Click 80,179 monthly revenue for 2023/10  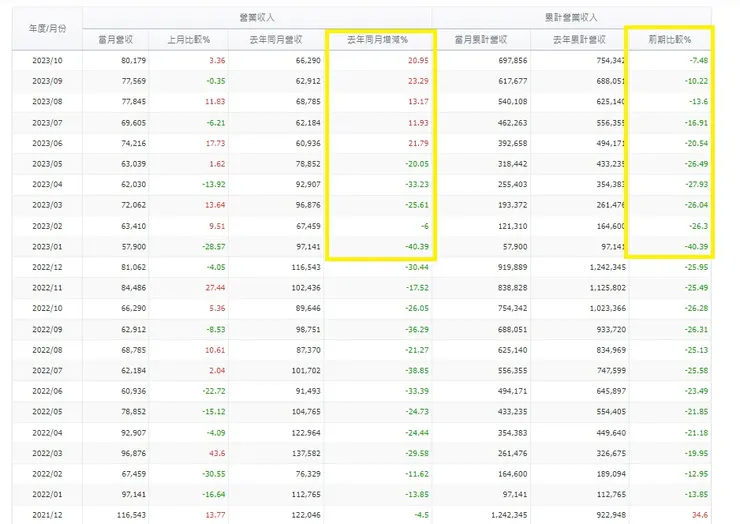click(134, 60)
